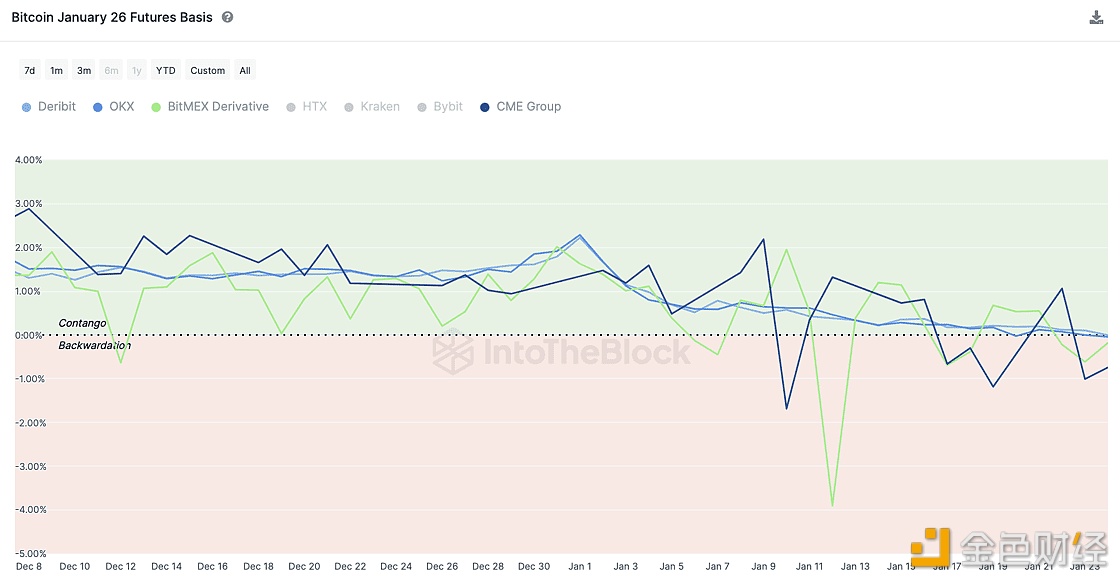Hide the BitMEX Derivative series

[x=210, y=107]
